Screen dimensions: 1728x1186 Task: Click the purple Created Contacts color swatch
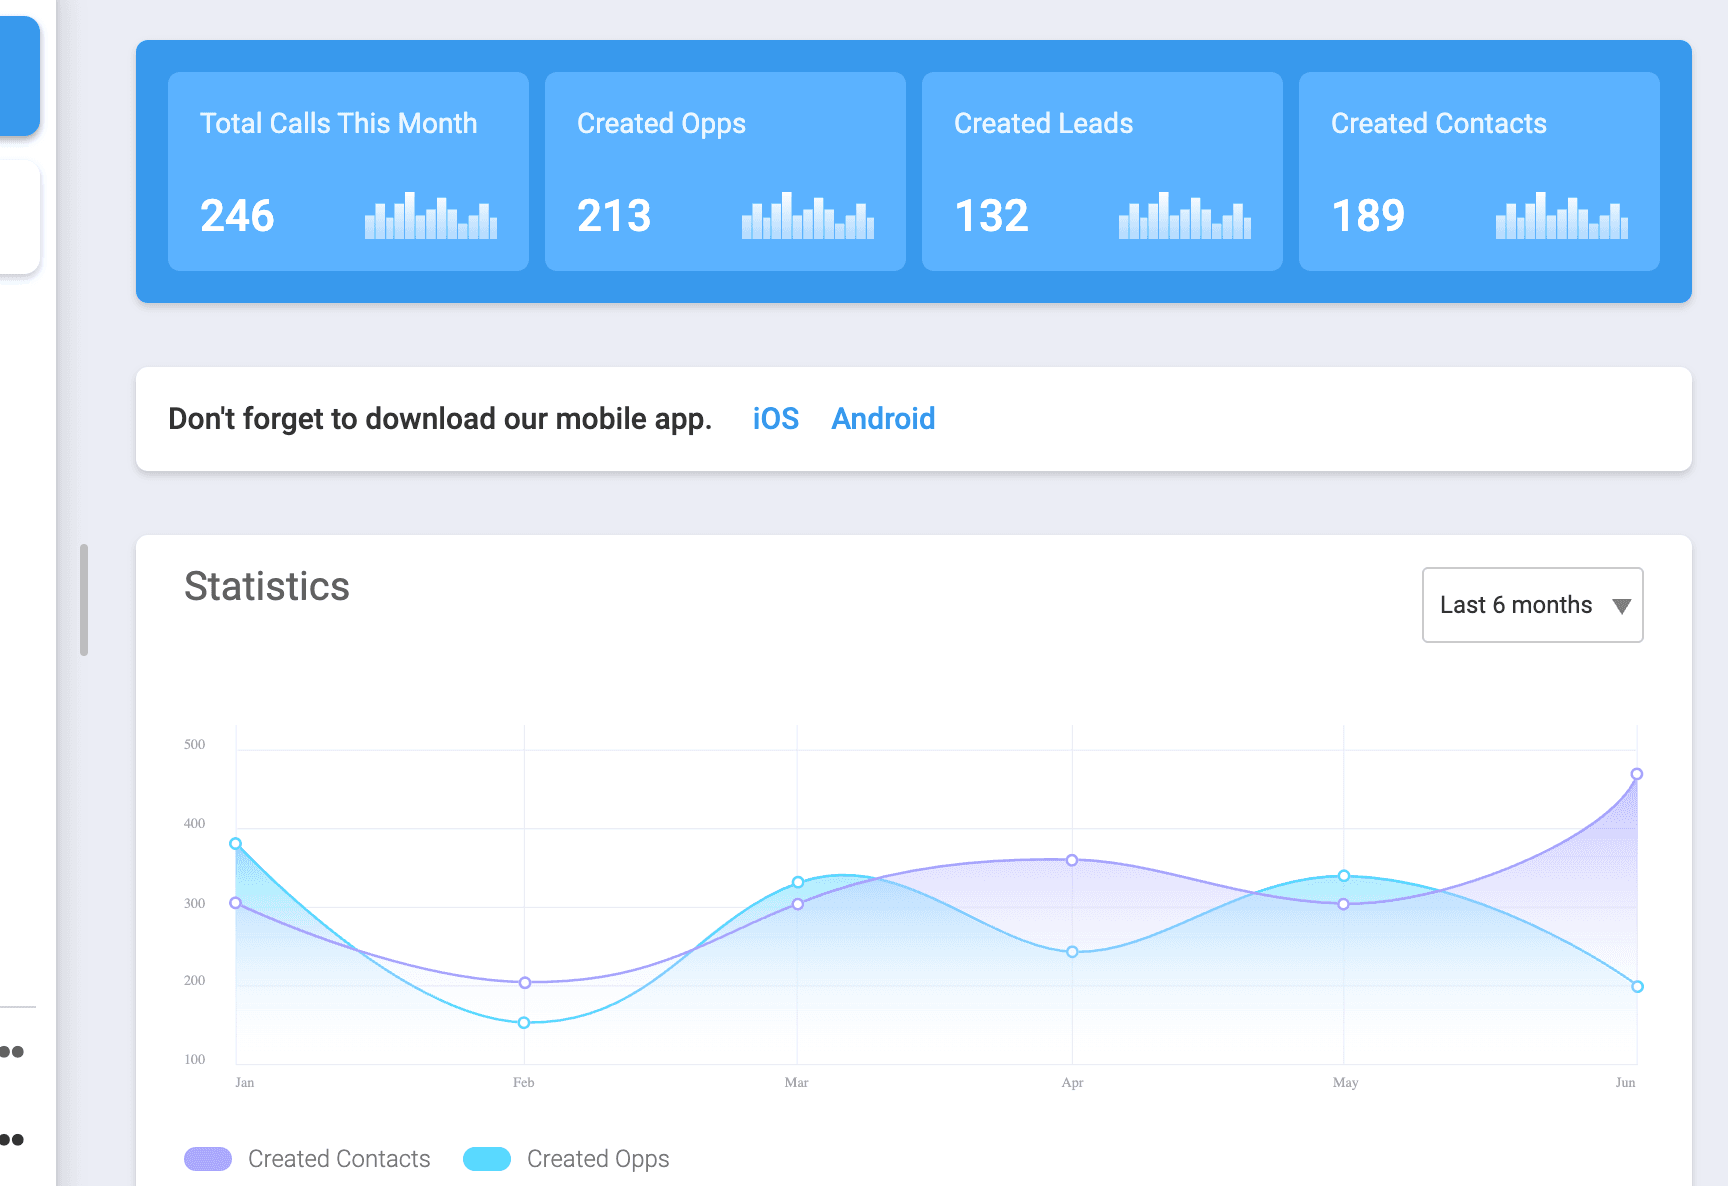pos(207,1158)
